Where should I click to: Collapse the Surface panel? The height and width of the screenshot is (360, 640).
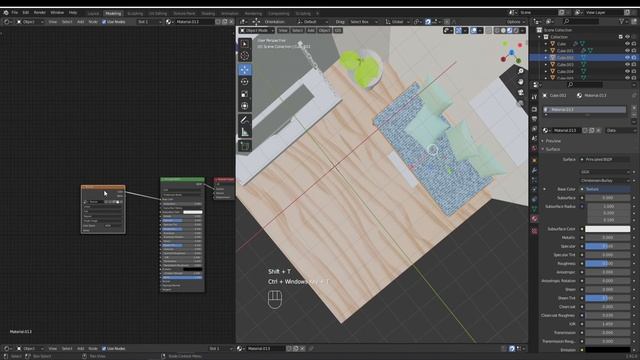pyautogui.click(x=553, y=149)
